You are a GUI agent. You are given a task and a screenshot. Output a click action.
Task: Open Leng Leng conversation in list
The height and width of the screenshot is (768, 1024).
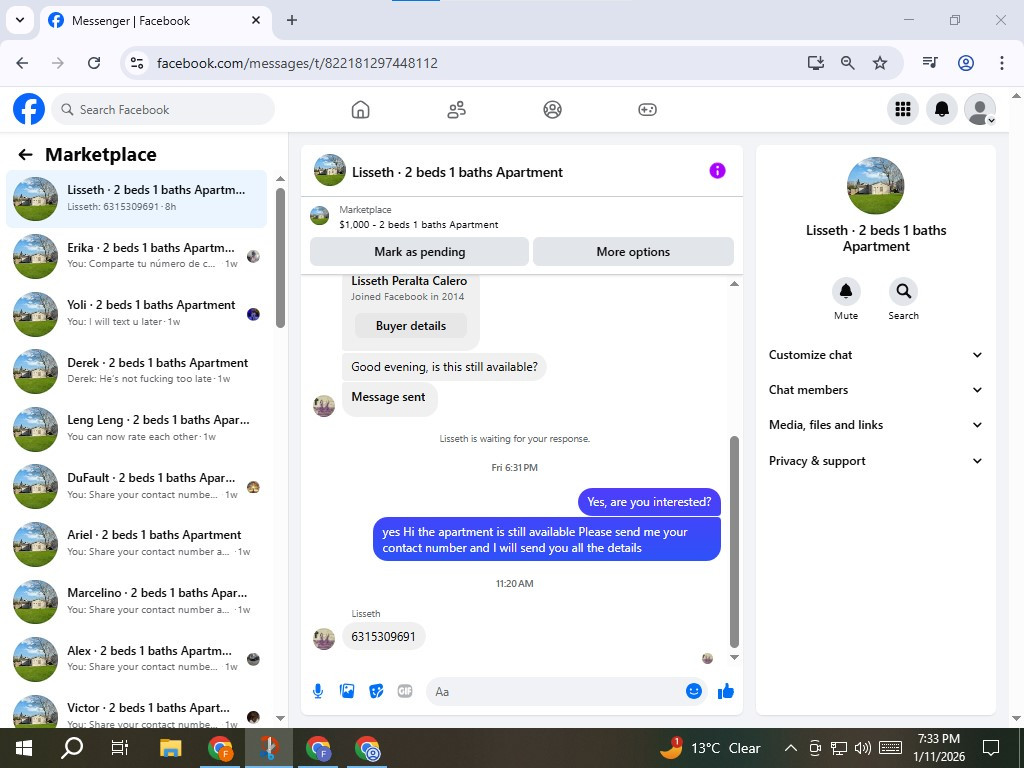[137, 428]
